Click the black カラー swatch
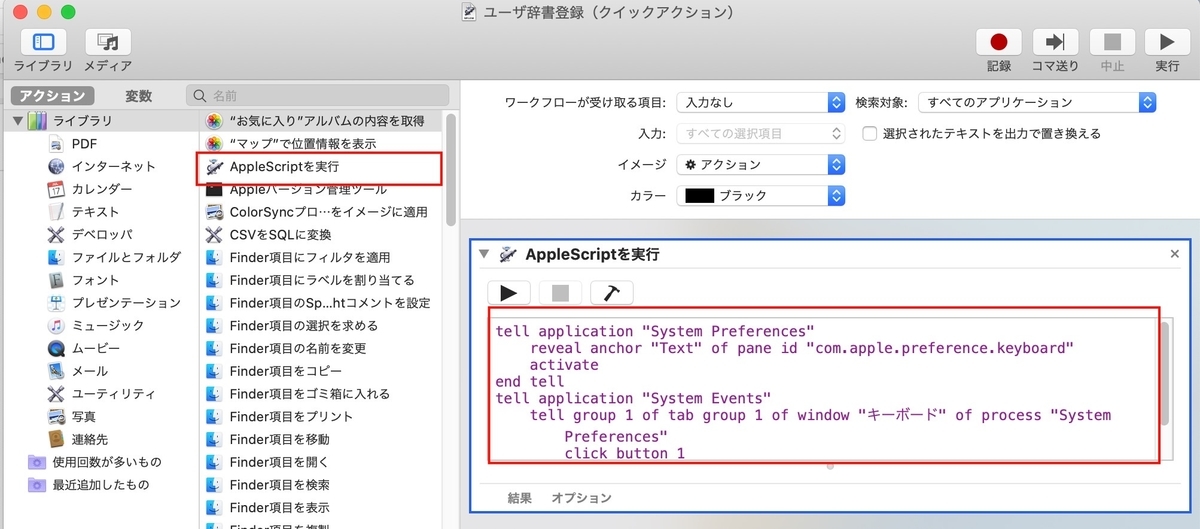The height and width of the screenshot is (529, 1200). tap(699, 196)
